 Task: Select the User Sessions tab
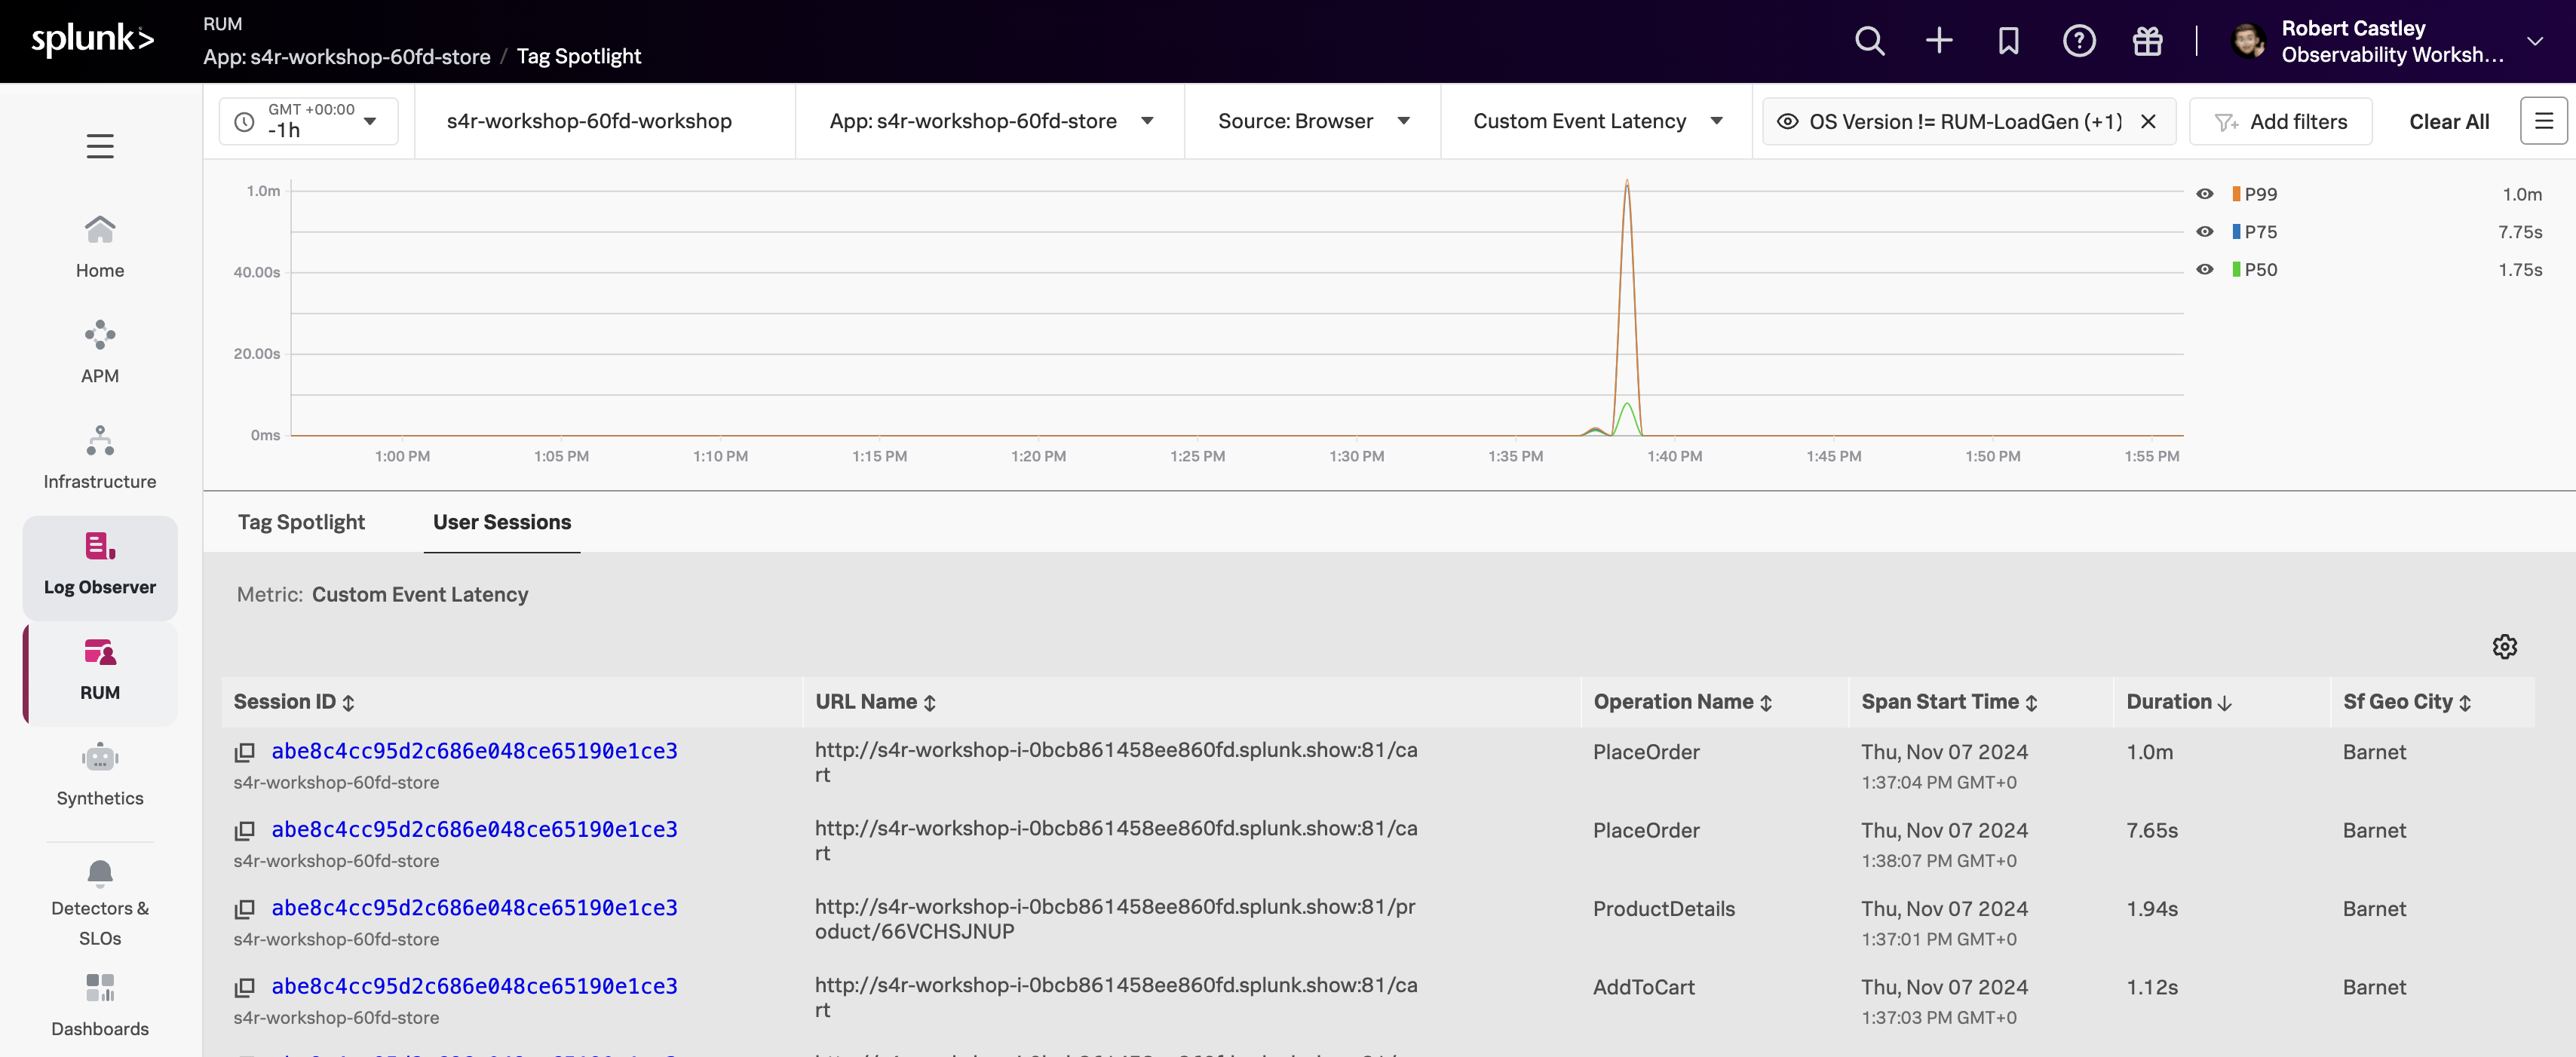[502, 522]
